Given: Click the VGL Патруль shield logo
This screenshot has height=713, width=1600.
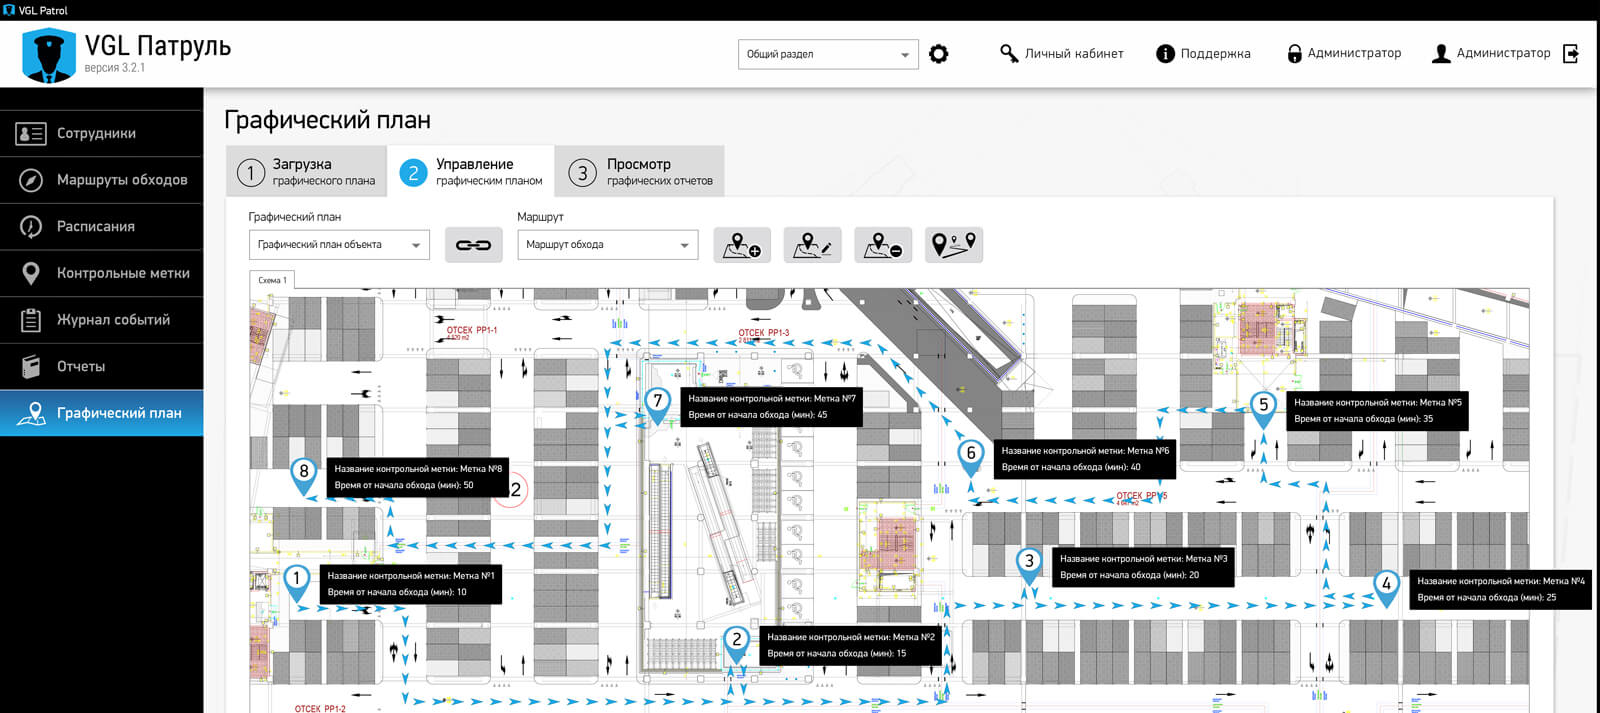Looking at the screenshot, I should (49, 55).
